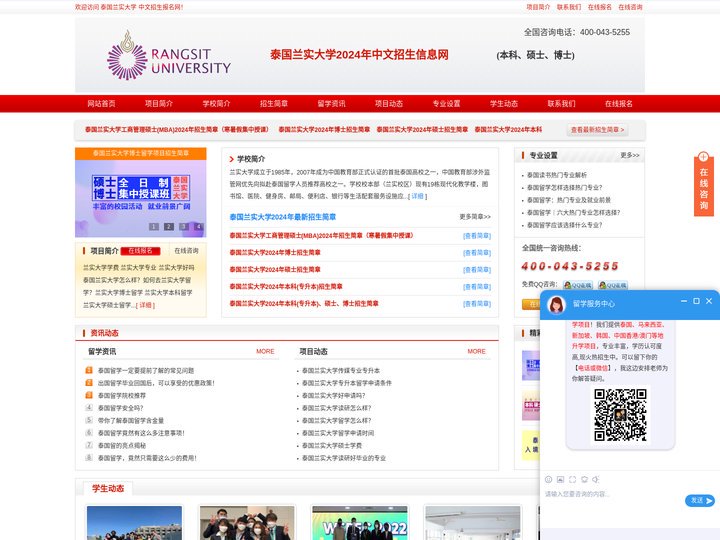Open 项目动态 in navigation bar
The height and width of the screenshot is (540, 720).
pyautogui.click(x=388, y=104)
